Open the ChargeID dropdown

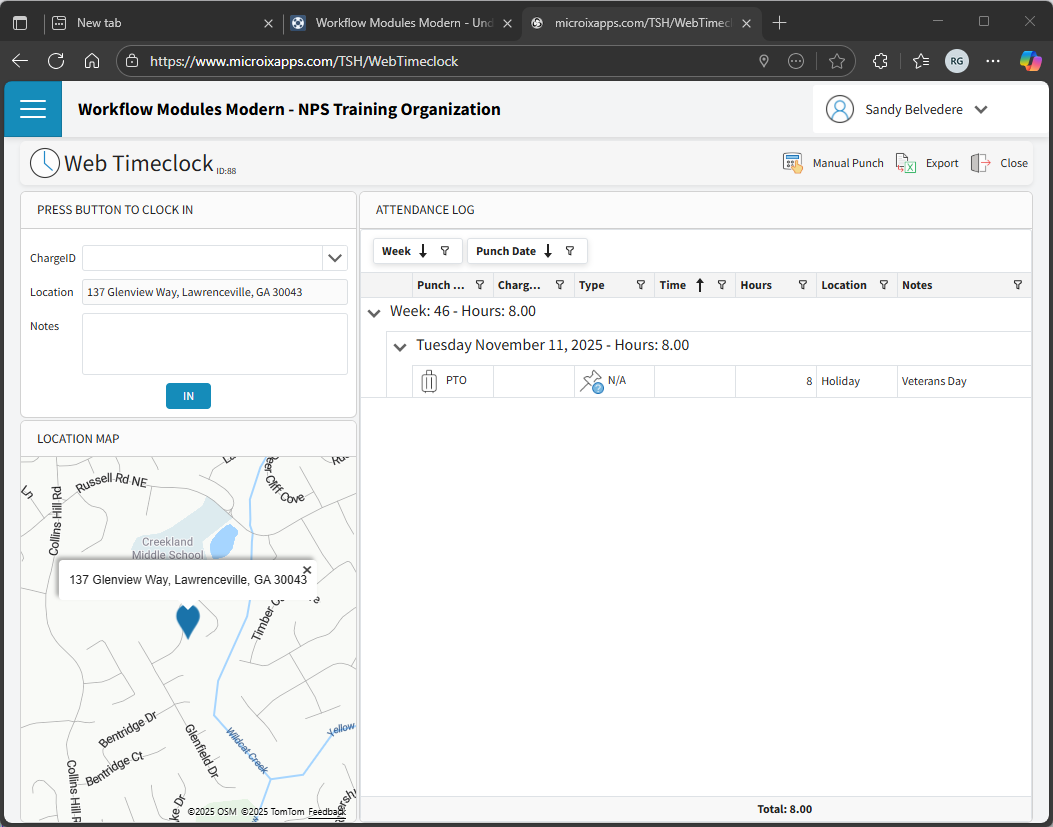point(335,258)
